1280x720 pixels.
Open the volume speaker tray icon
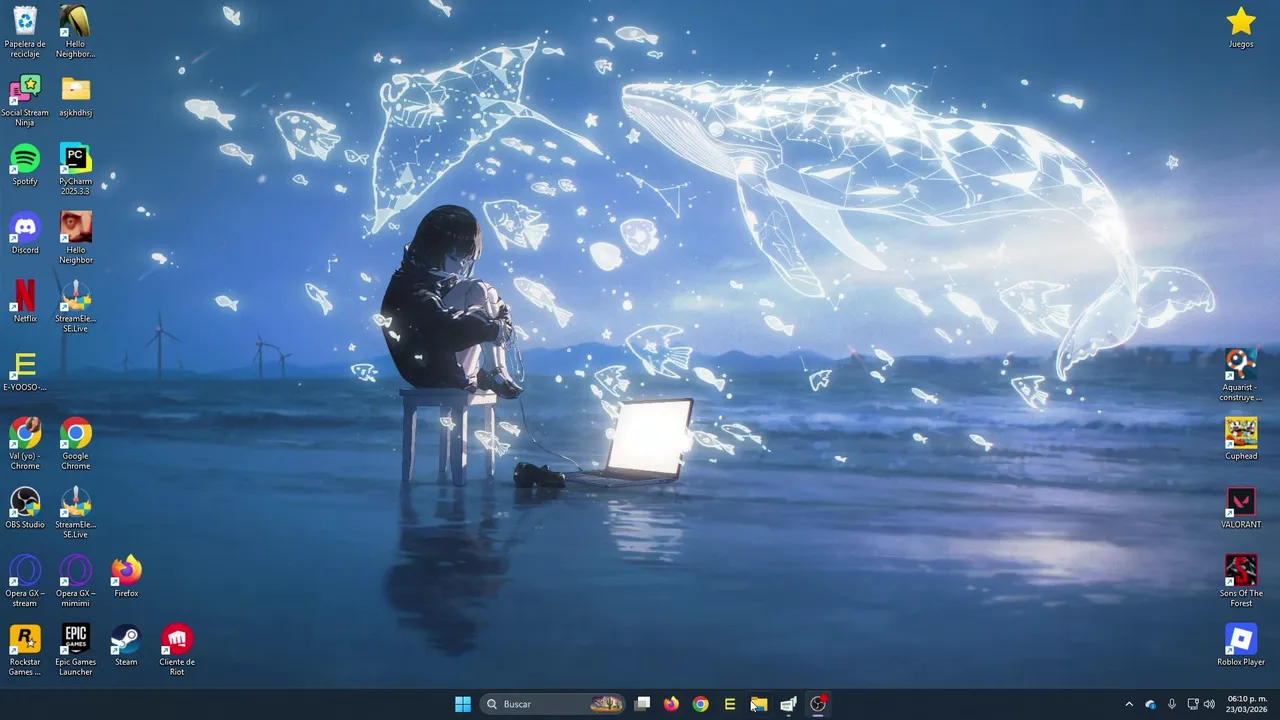coord(1210,704)
